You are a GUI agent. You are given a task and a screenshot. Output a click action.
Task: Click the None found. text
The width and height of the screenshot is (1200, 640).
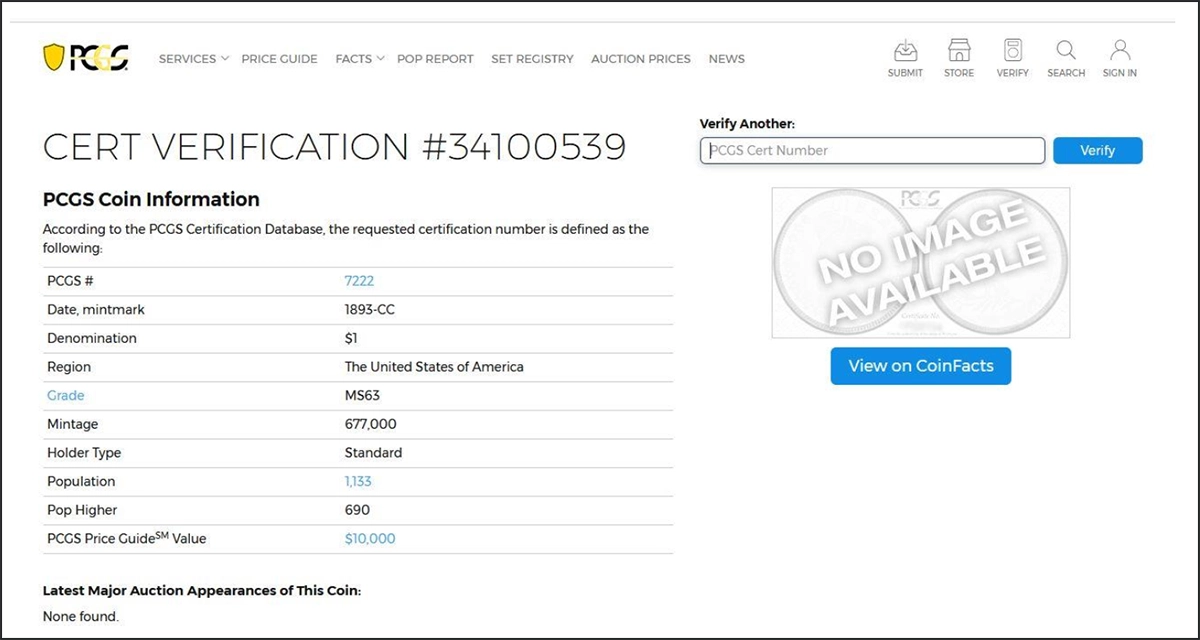[x=81, y=617]
